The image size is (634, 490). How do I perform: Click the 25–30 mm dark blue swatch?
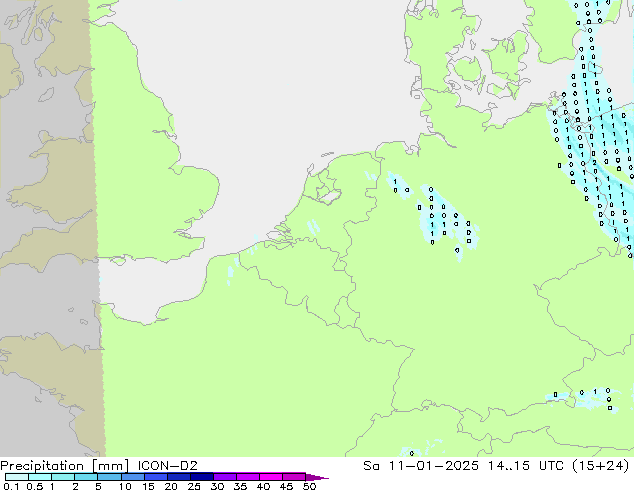(x=202, y=477)
